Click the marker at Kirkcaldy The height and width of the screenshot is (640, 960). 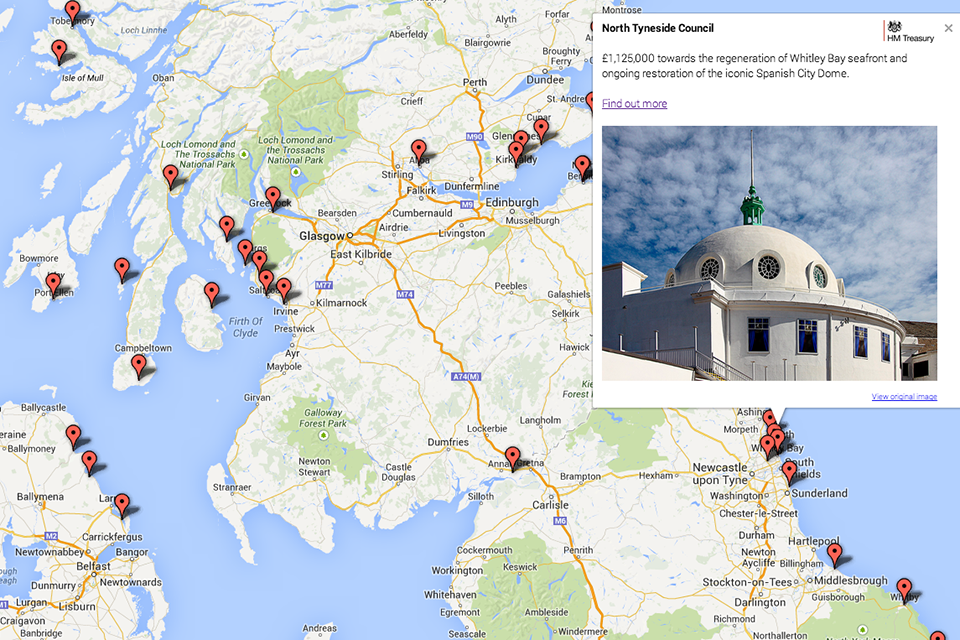click(516, 152)
